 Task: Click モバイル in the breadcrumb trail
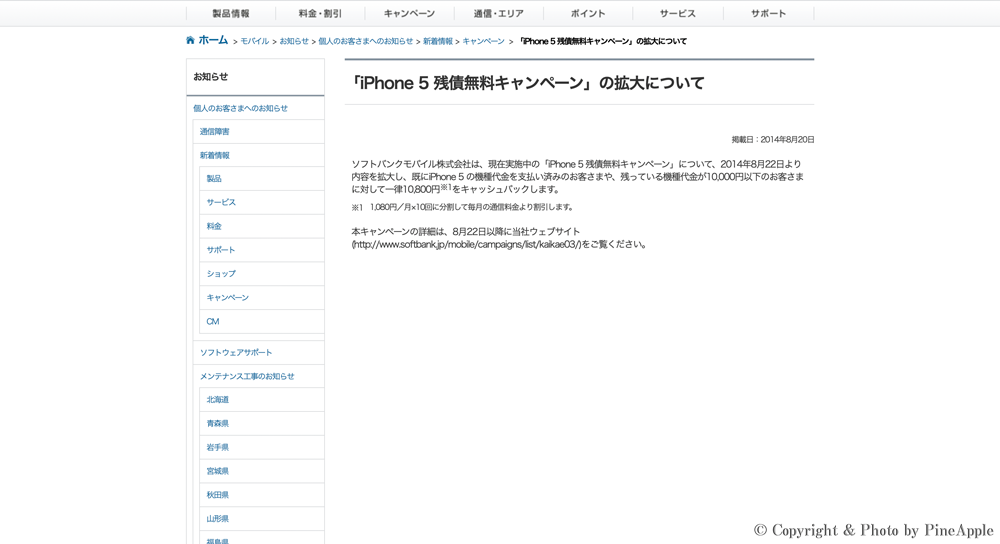254,42
